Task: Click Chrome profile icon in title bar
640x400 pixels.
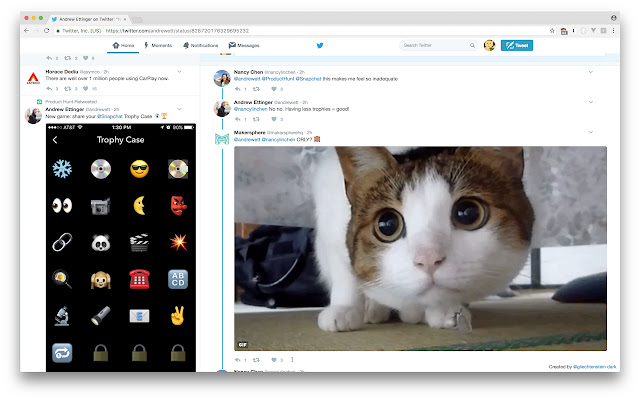Action: [x=613, y=18]
